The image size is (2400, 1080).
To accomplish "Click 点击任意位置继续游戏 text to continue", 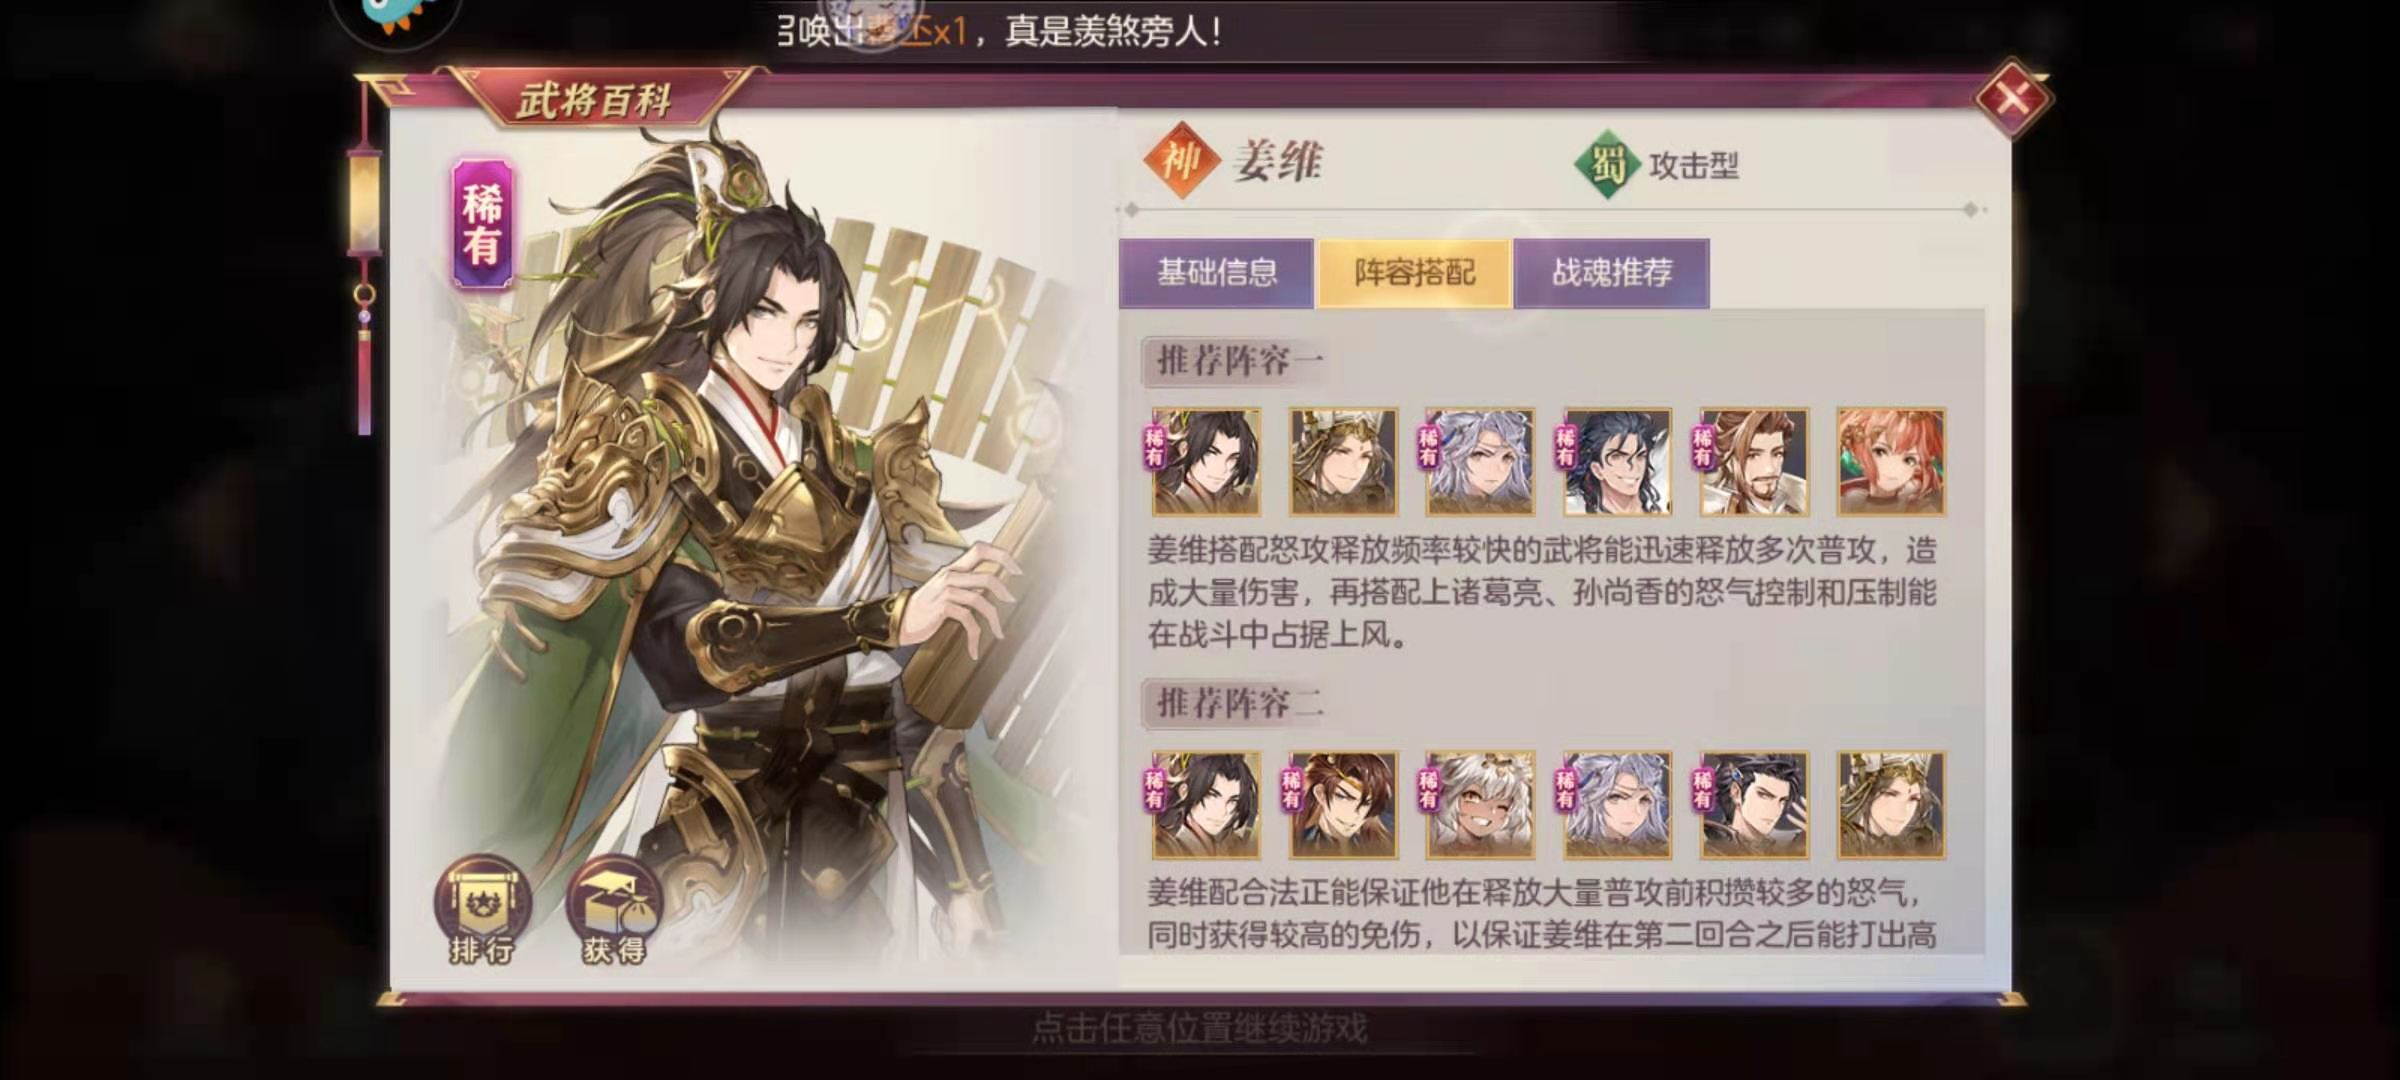I will pos(1198,1028).
